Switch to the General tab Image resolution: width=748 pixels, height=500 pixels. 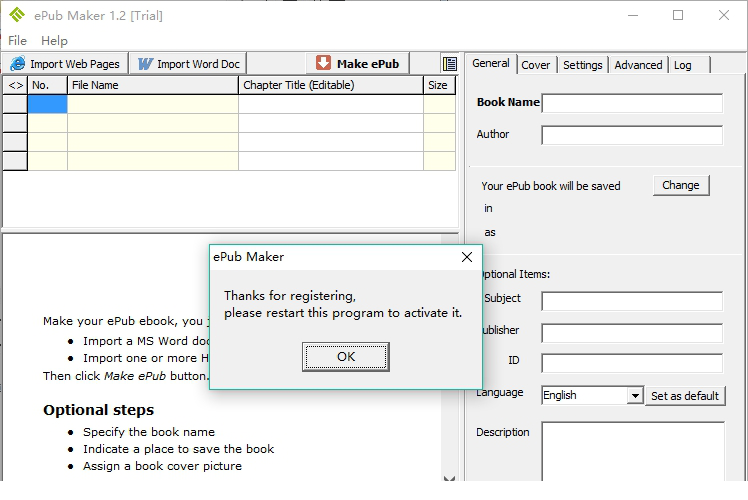tap(491, 63)
